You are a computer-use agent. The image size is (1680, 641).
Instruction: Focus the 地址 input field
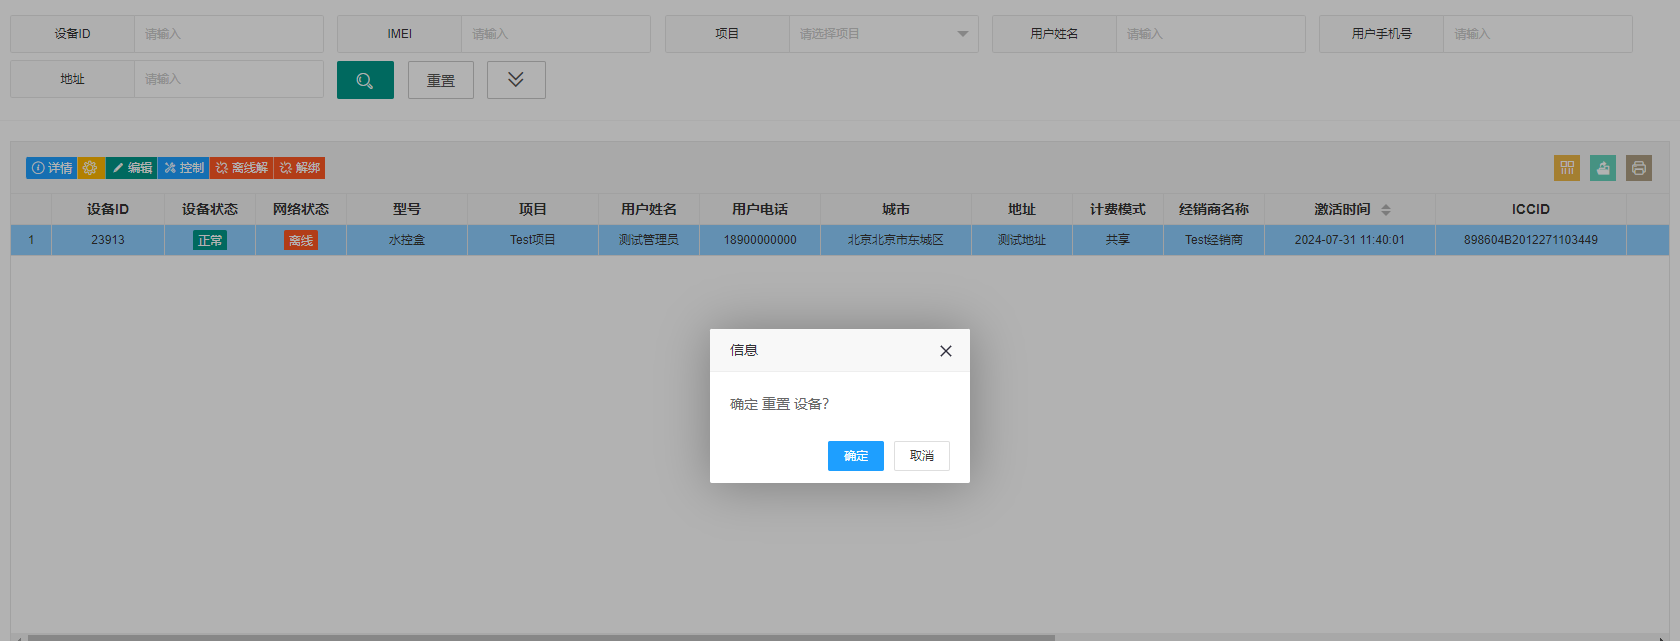pos(229,79)
